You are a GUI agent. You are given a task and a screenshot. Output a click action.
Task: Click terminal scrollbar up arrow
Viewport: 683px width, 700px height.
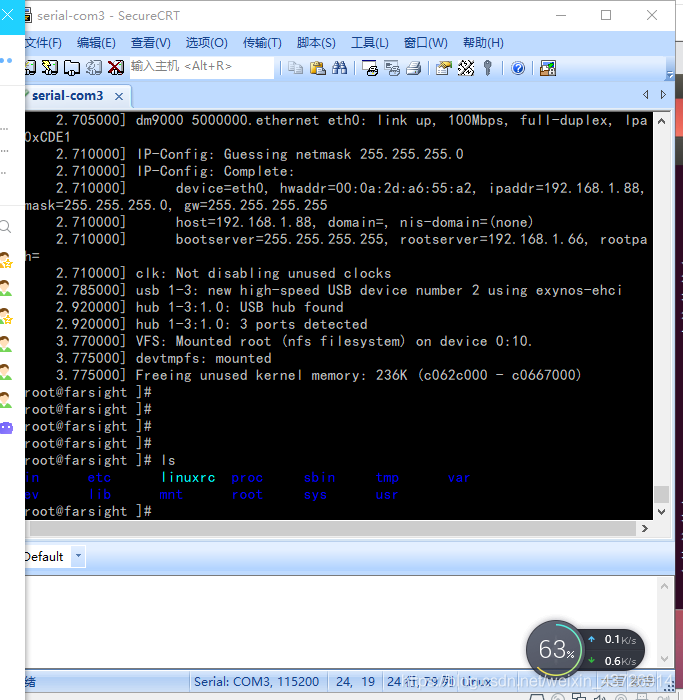click(662, 121)
